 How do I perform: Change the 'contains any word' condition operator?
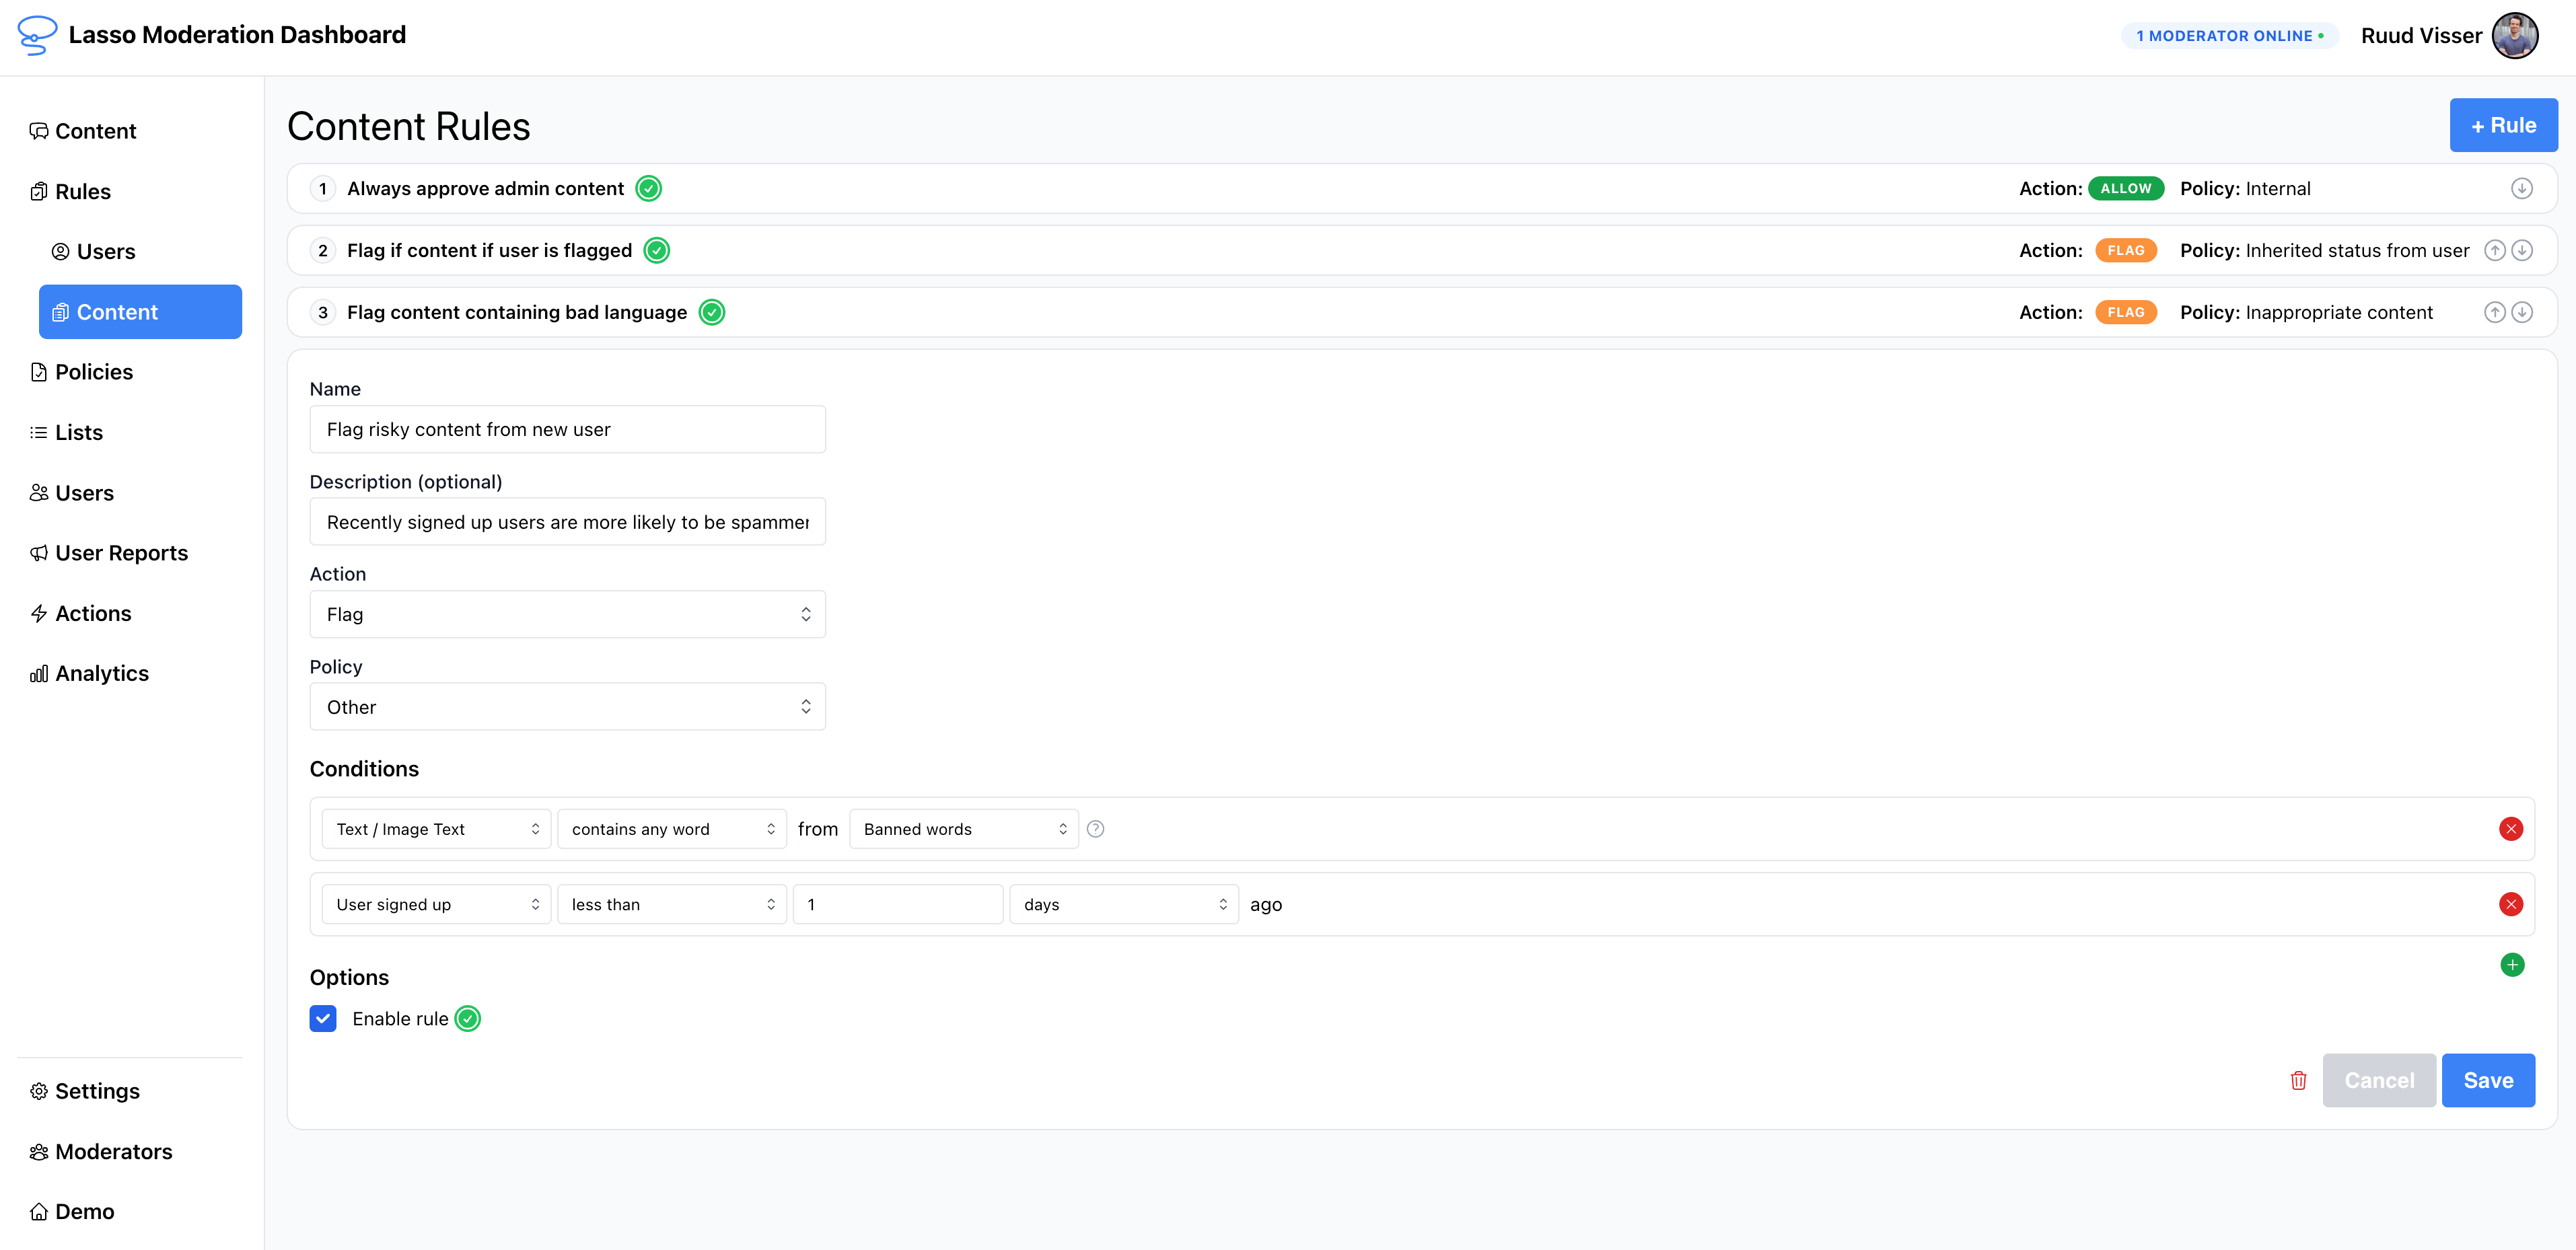(x=671, y=828)
